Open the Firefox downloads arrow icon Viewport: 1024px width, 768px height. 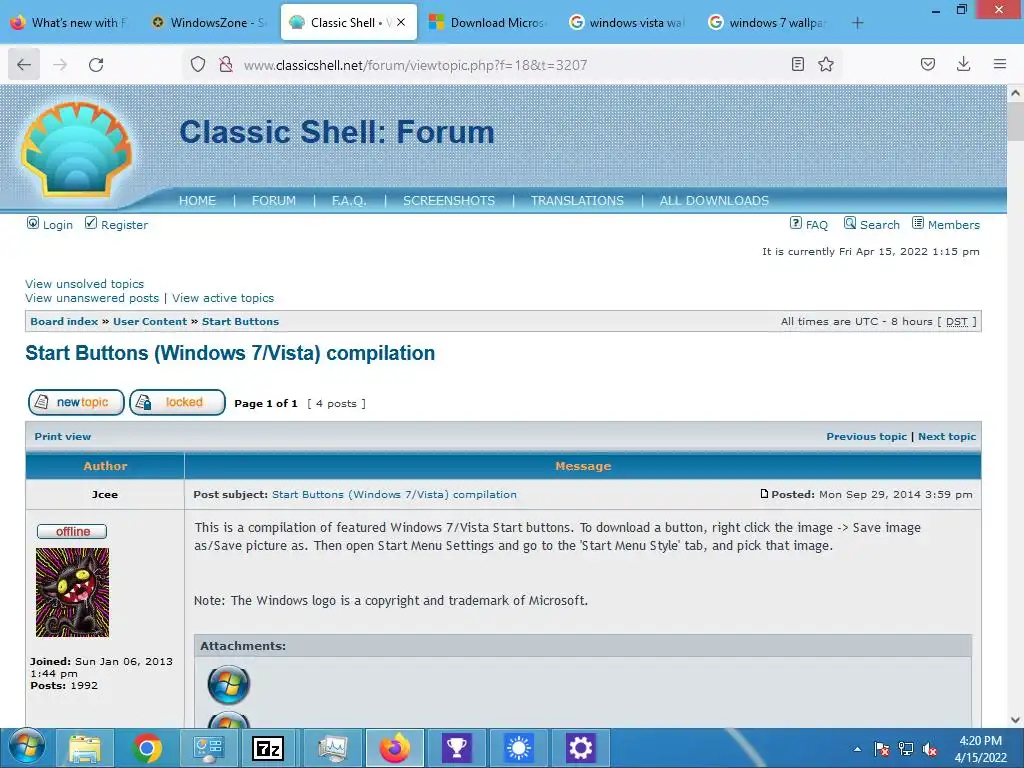pyautogui.click(x=963, y=64)
